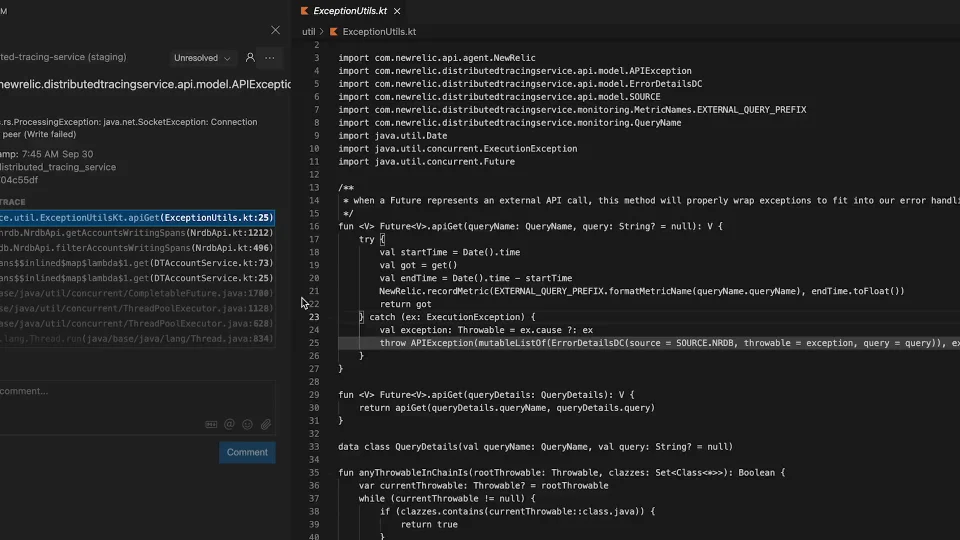Viewport: 960px width, 540px height.
Task: Select stack frame DTAccountService.kt:73
Action: coord(137,263)
